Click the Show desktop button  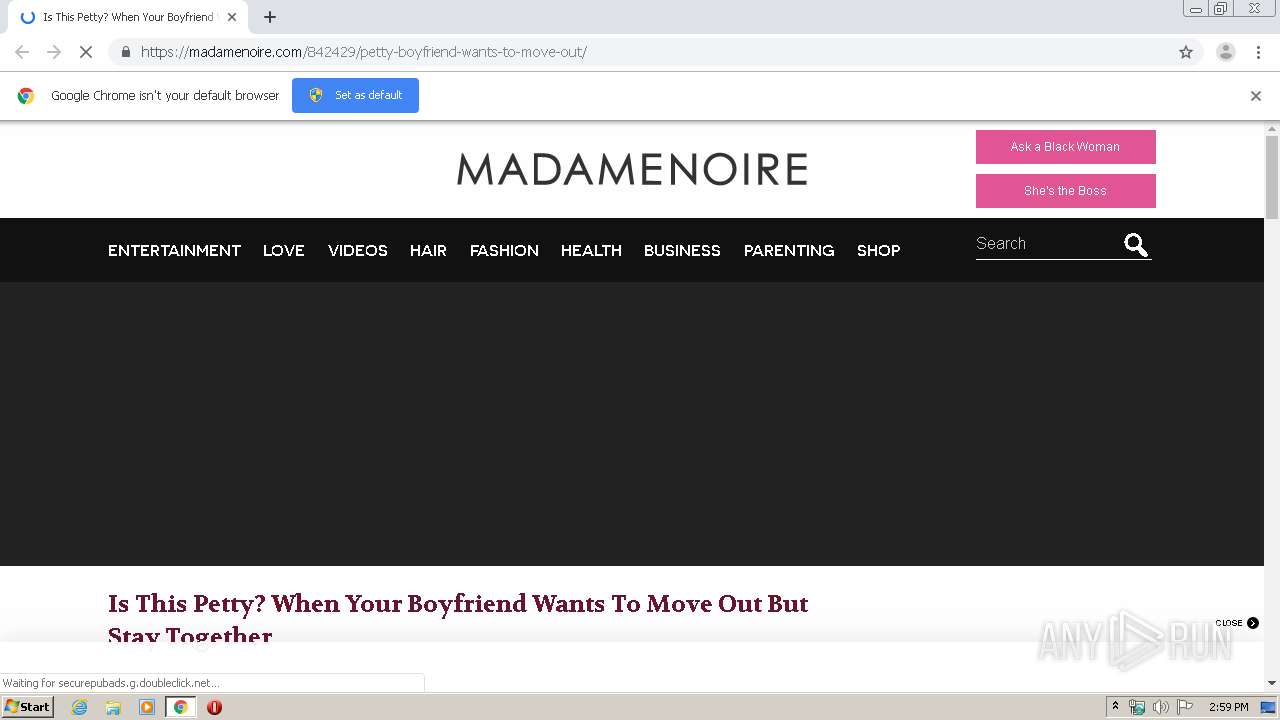click(1268, 707)
